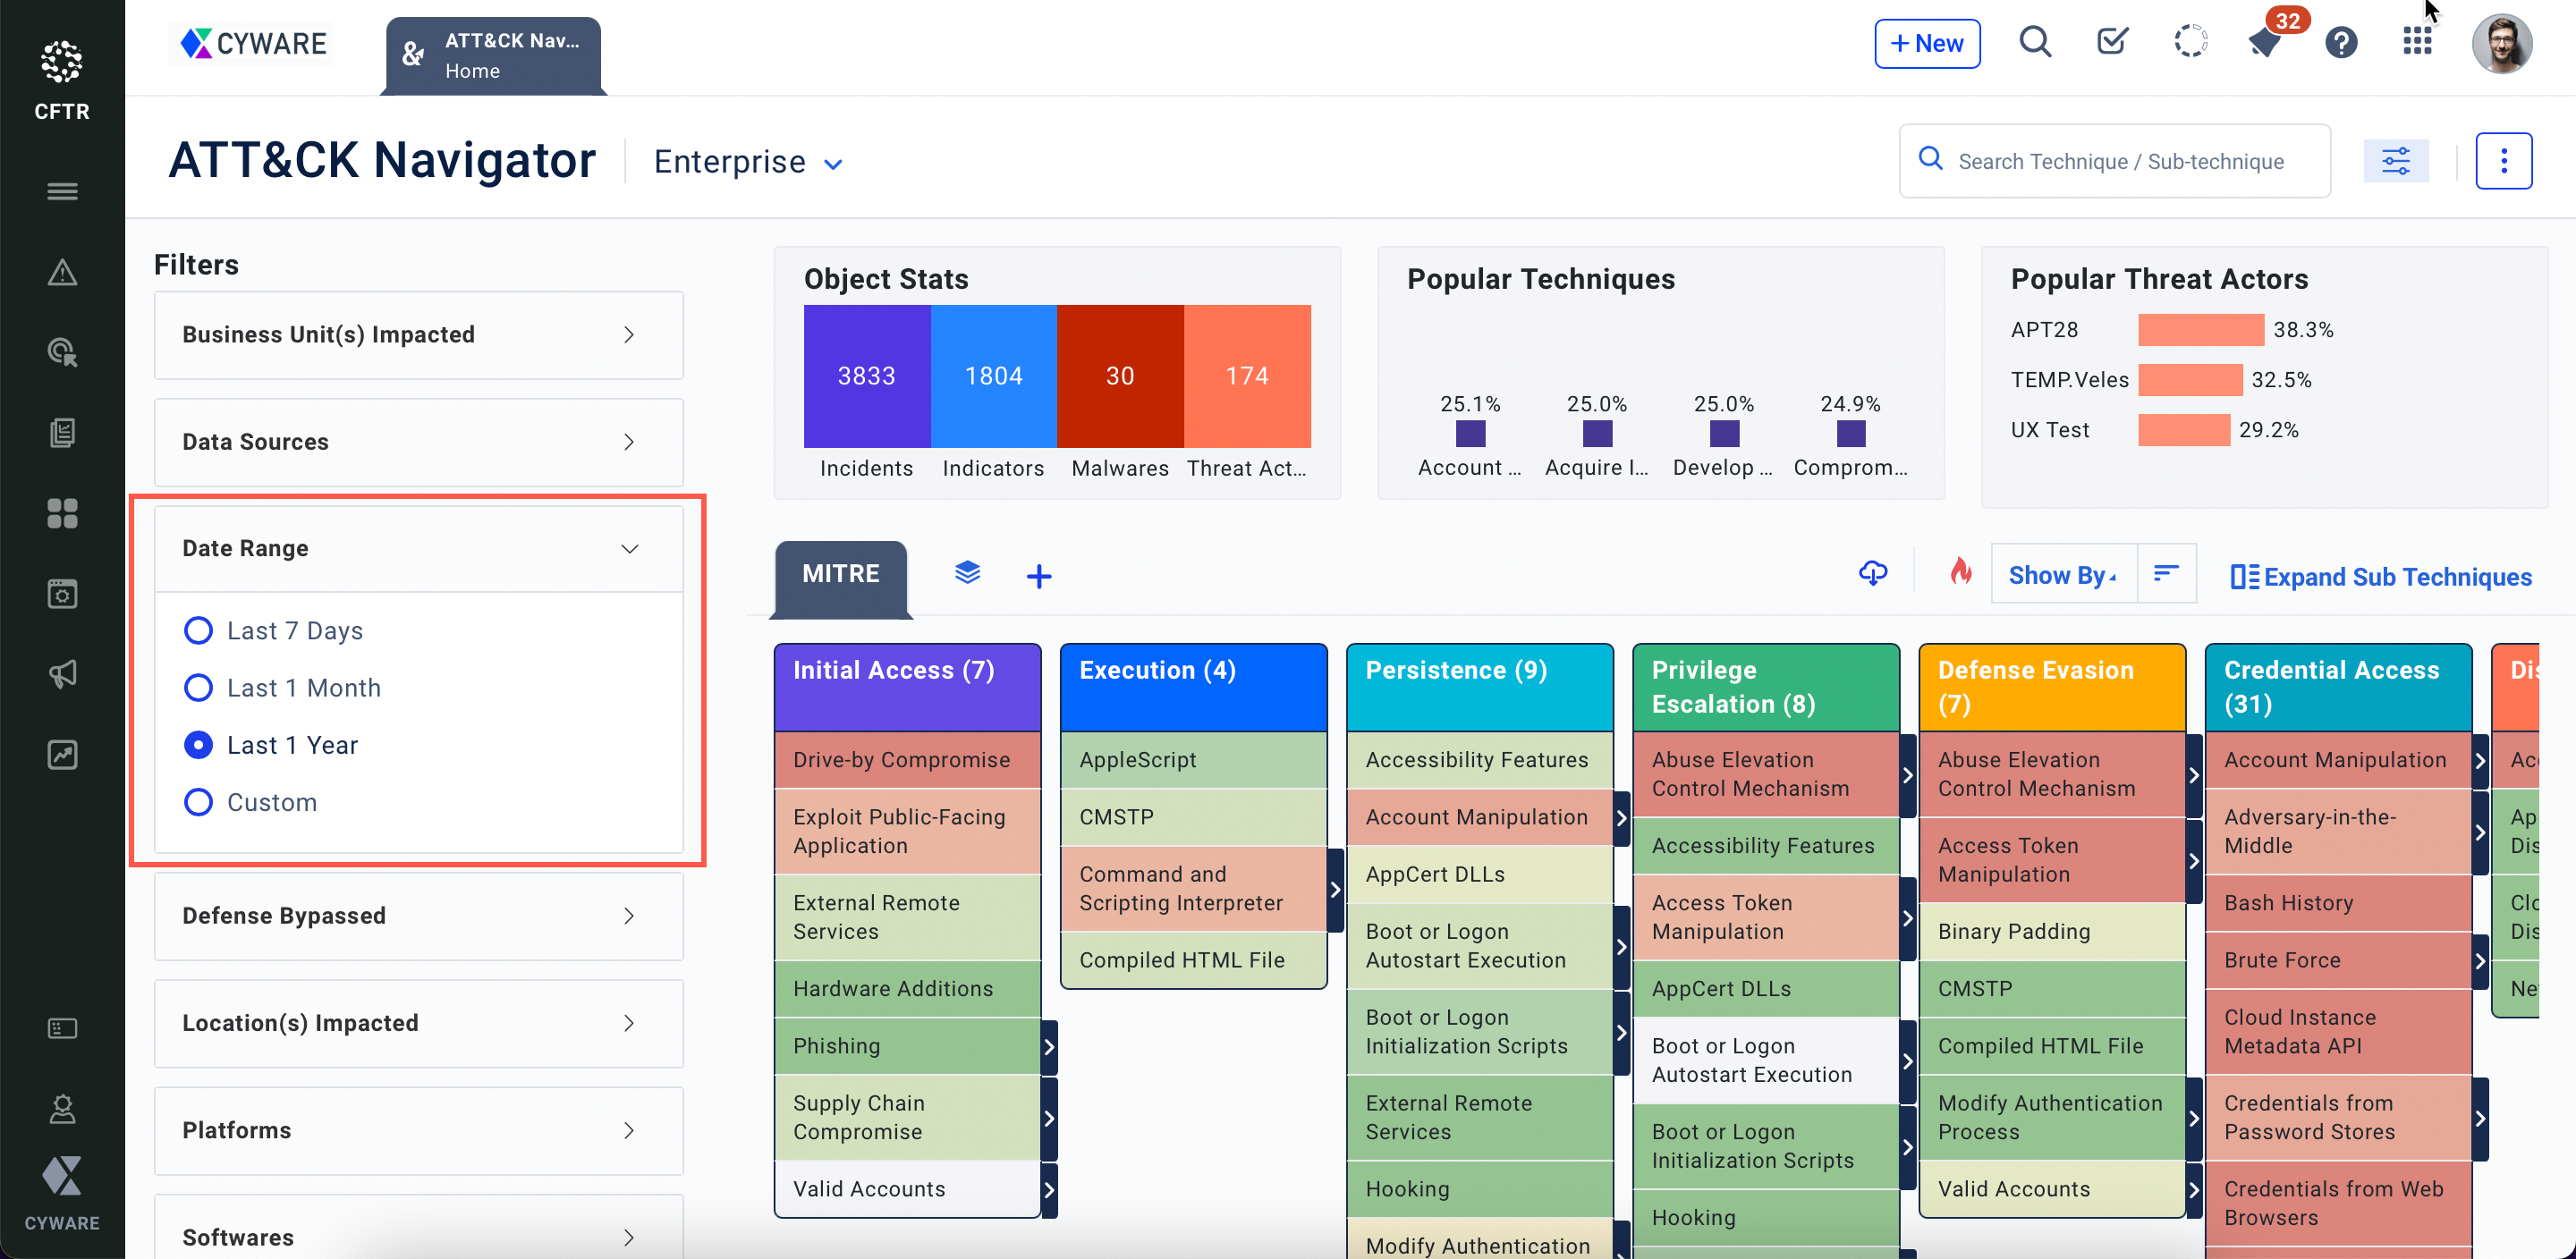This screenshot has width=2576, height=1259.
Task: Choose the Custom date range option
Action: [198, 802]
